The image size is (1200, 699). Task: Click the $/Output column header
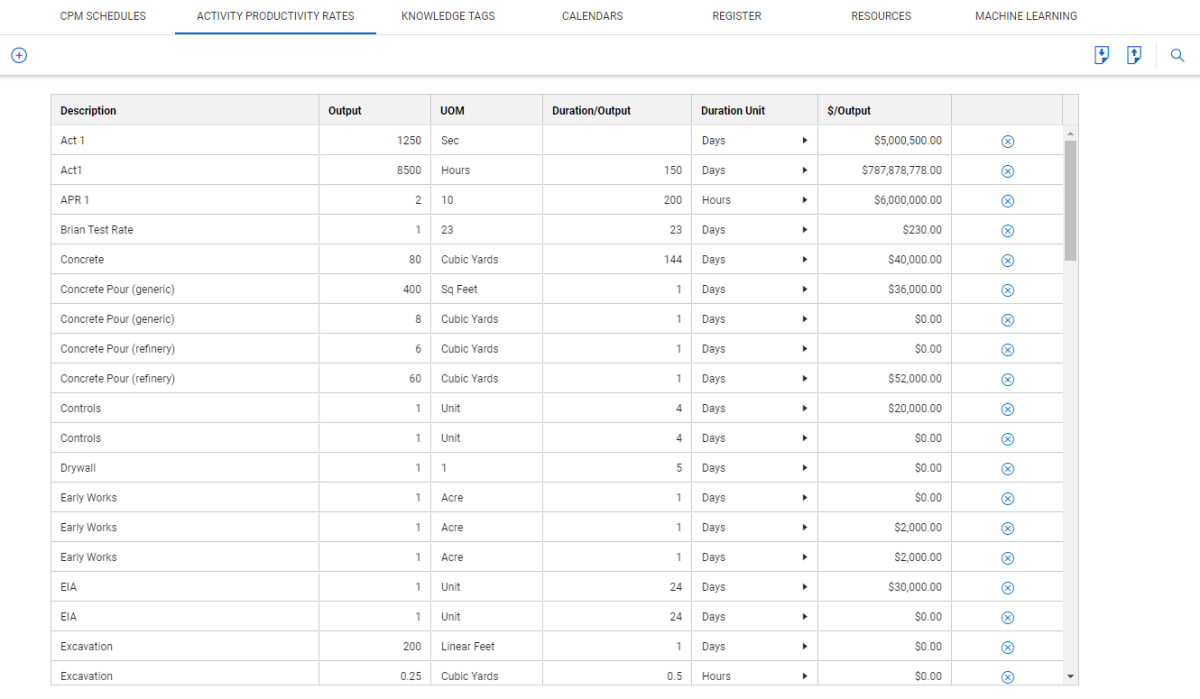(x=849, y=111)
